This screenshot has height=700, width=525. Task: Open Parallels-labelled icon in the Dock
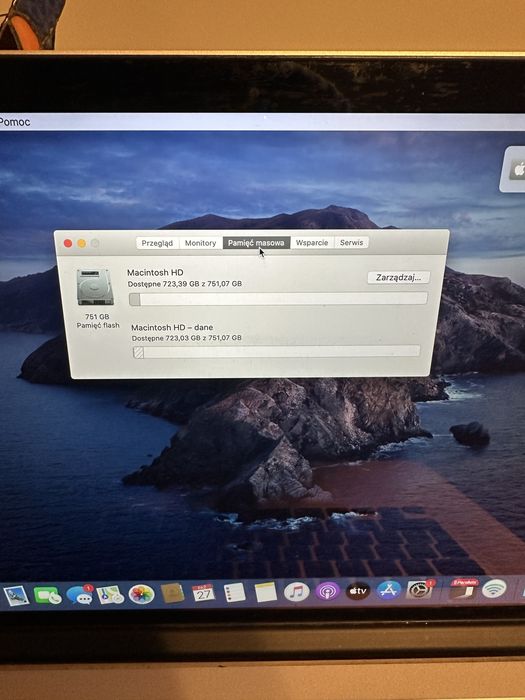(462, 589)
